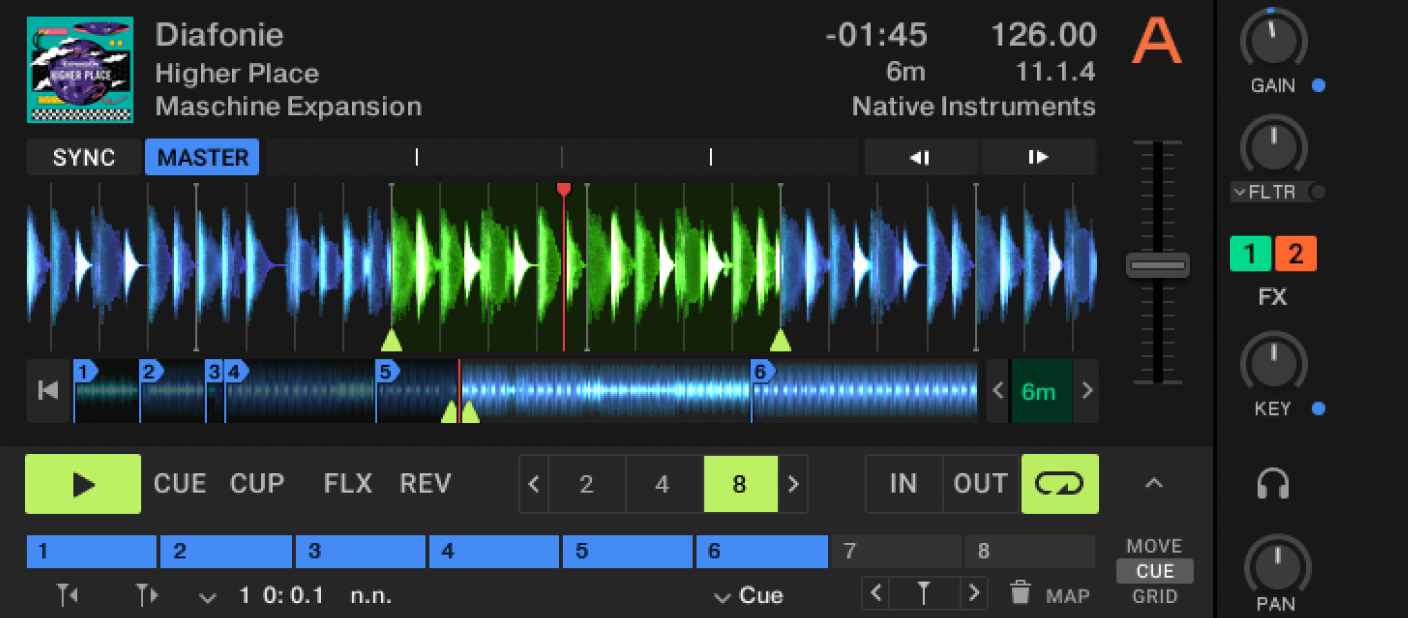Click the loop OUT button
The image size is (1408, 618).
980,484
